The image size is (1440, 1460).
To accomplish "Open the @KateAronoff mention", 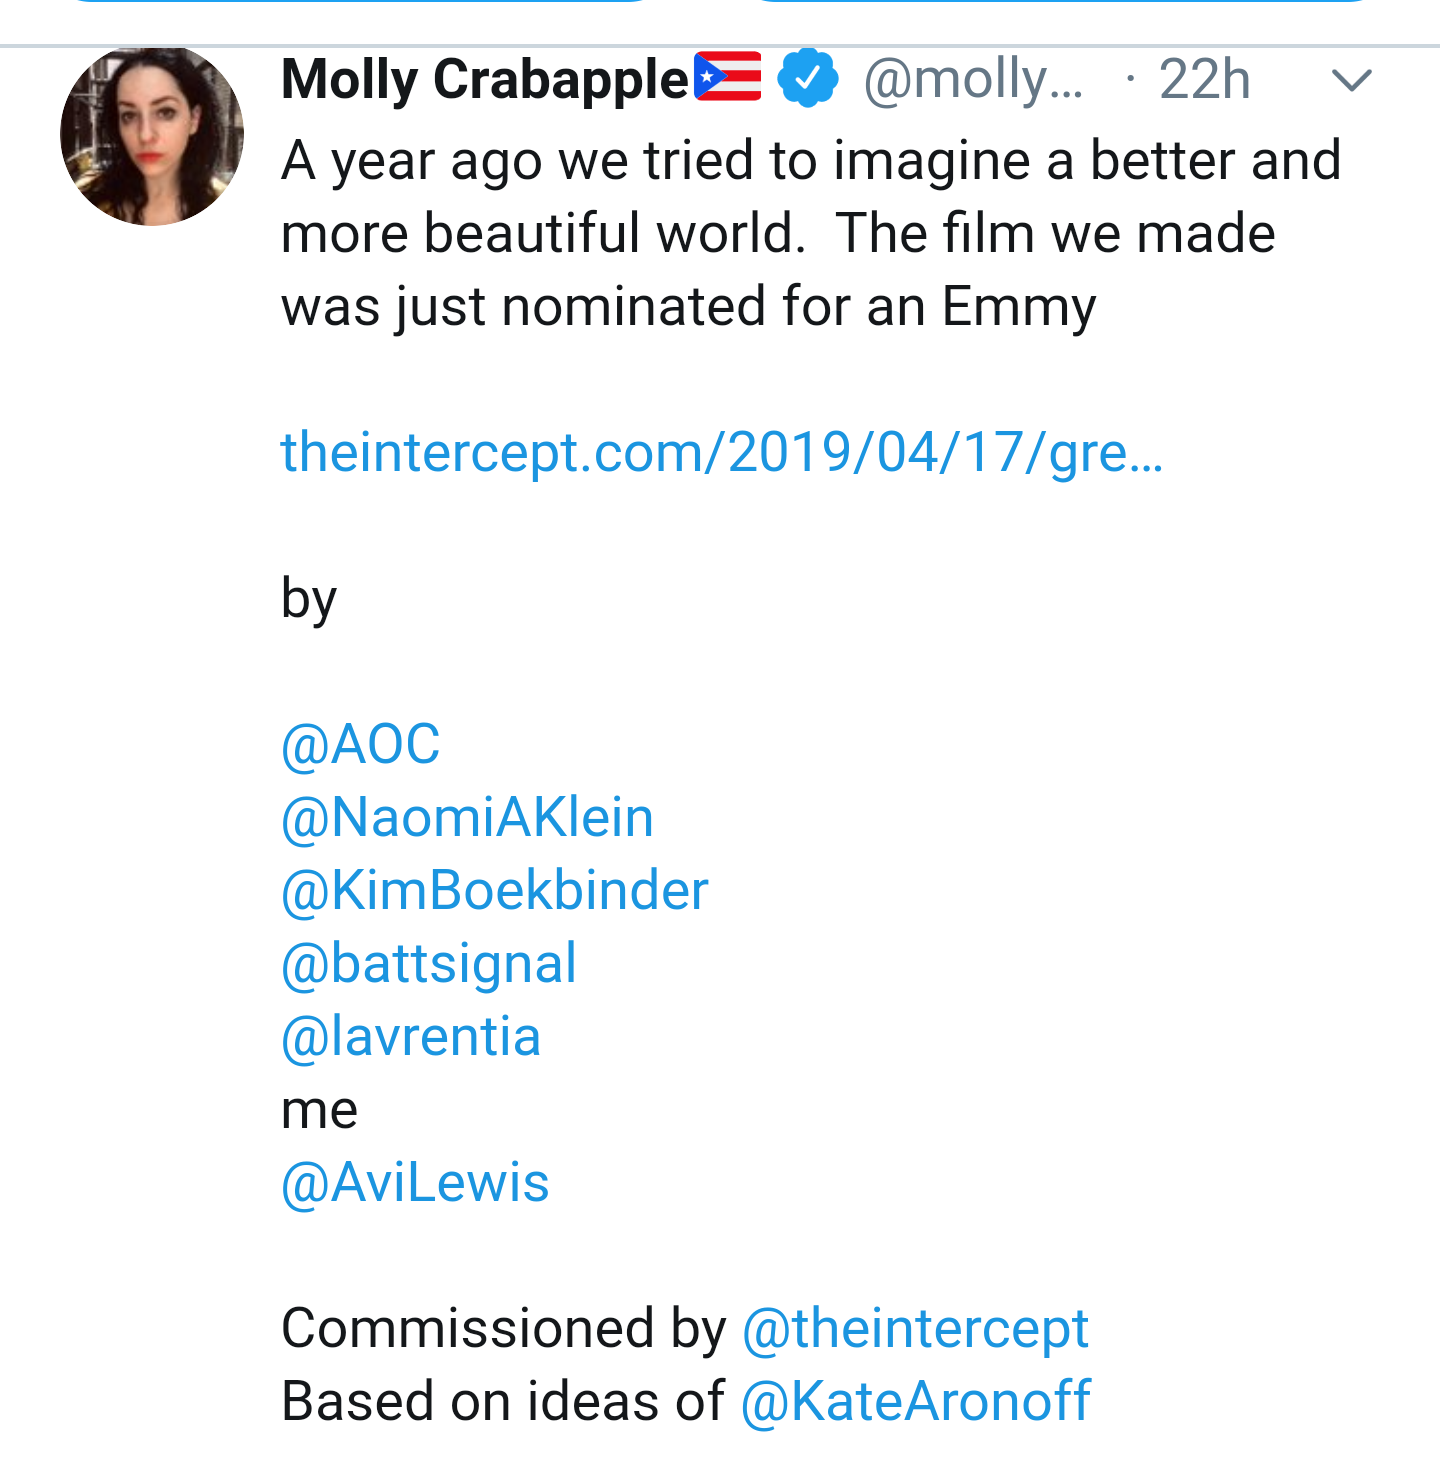I will pyautogui.click(x=916, y=1401).
